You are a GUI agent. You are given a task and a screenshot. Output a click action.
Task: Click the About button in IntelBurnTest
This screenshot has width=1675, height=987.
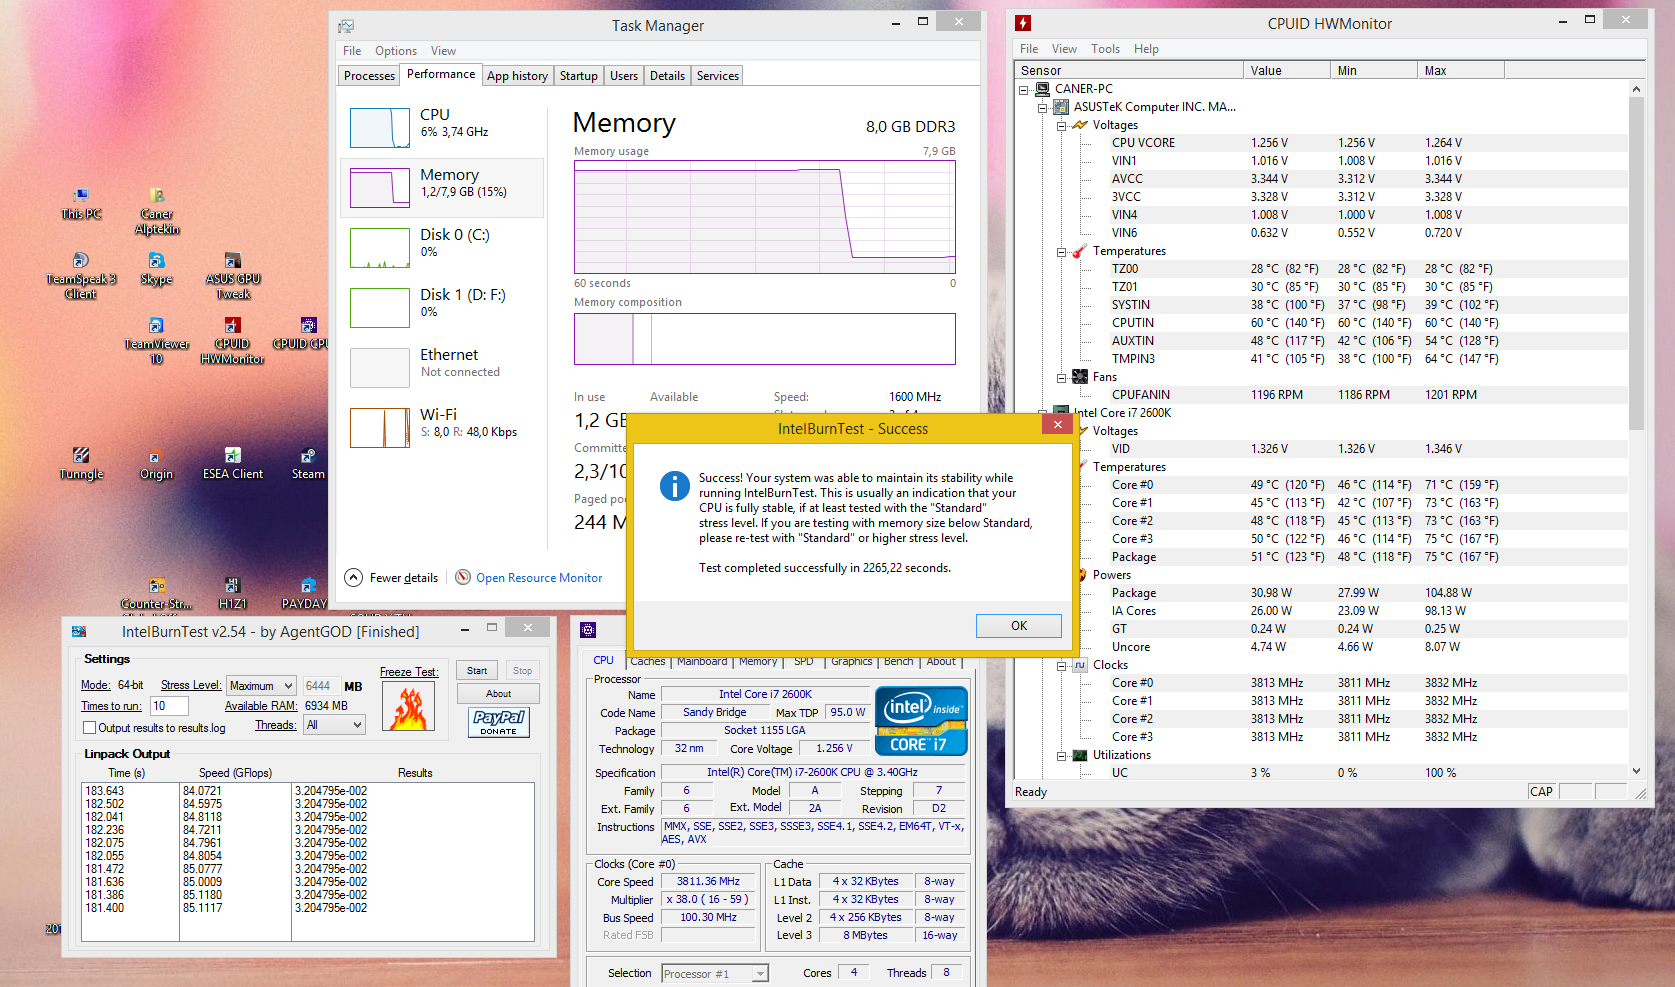click(498, 693)
